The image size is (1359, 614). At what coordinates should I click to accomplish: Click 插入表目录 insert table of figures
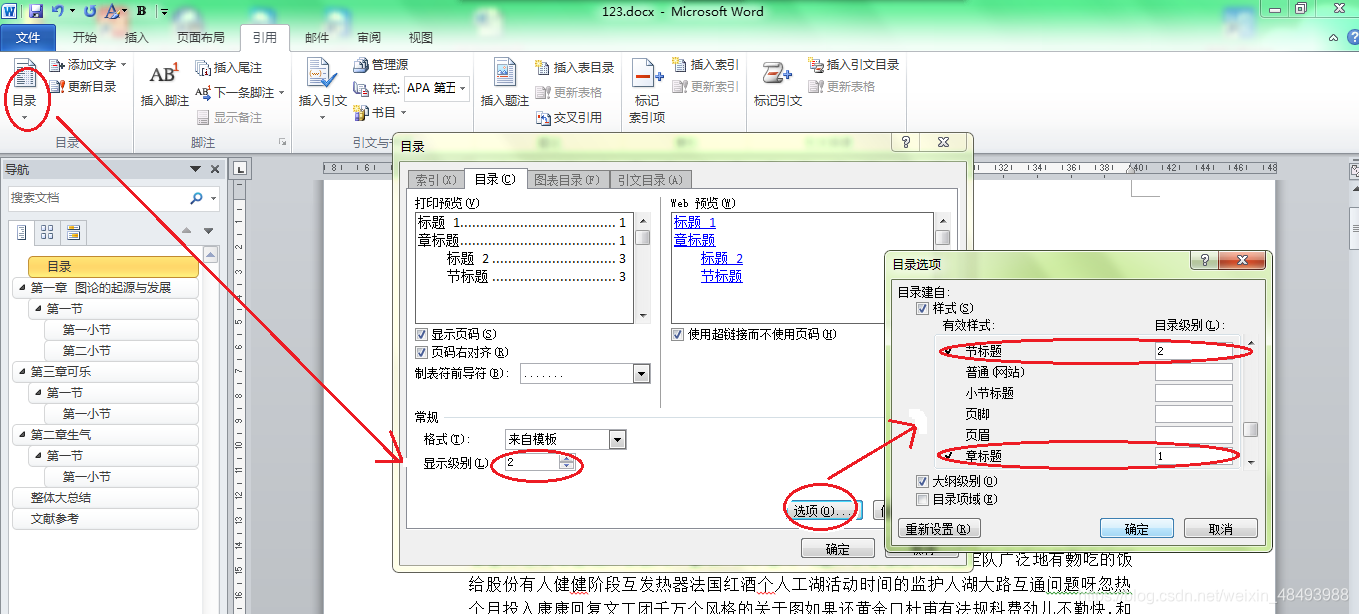coord(575,67)
